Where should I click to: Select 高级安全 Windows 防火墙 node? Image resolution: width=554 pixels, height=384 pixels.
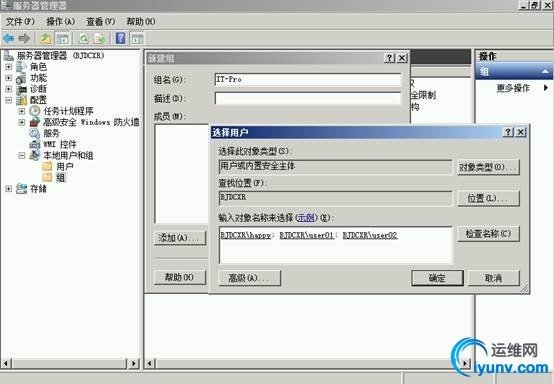91,122
